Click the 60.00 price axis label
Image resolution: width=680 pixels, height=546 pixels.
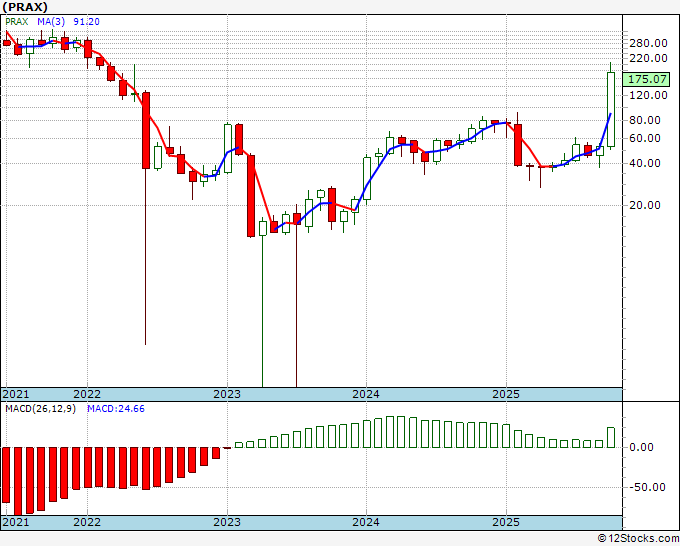coord(645,138)
